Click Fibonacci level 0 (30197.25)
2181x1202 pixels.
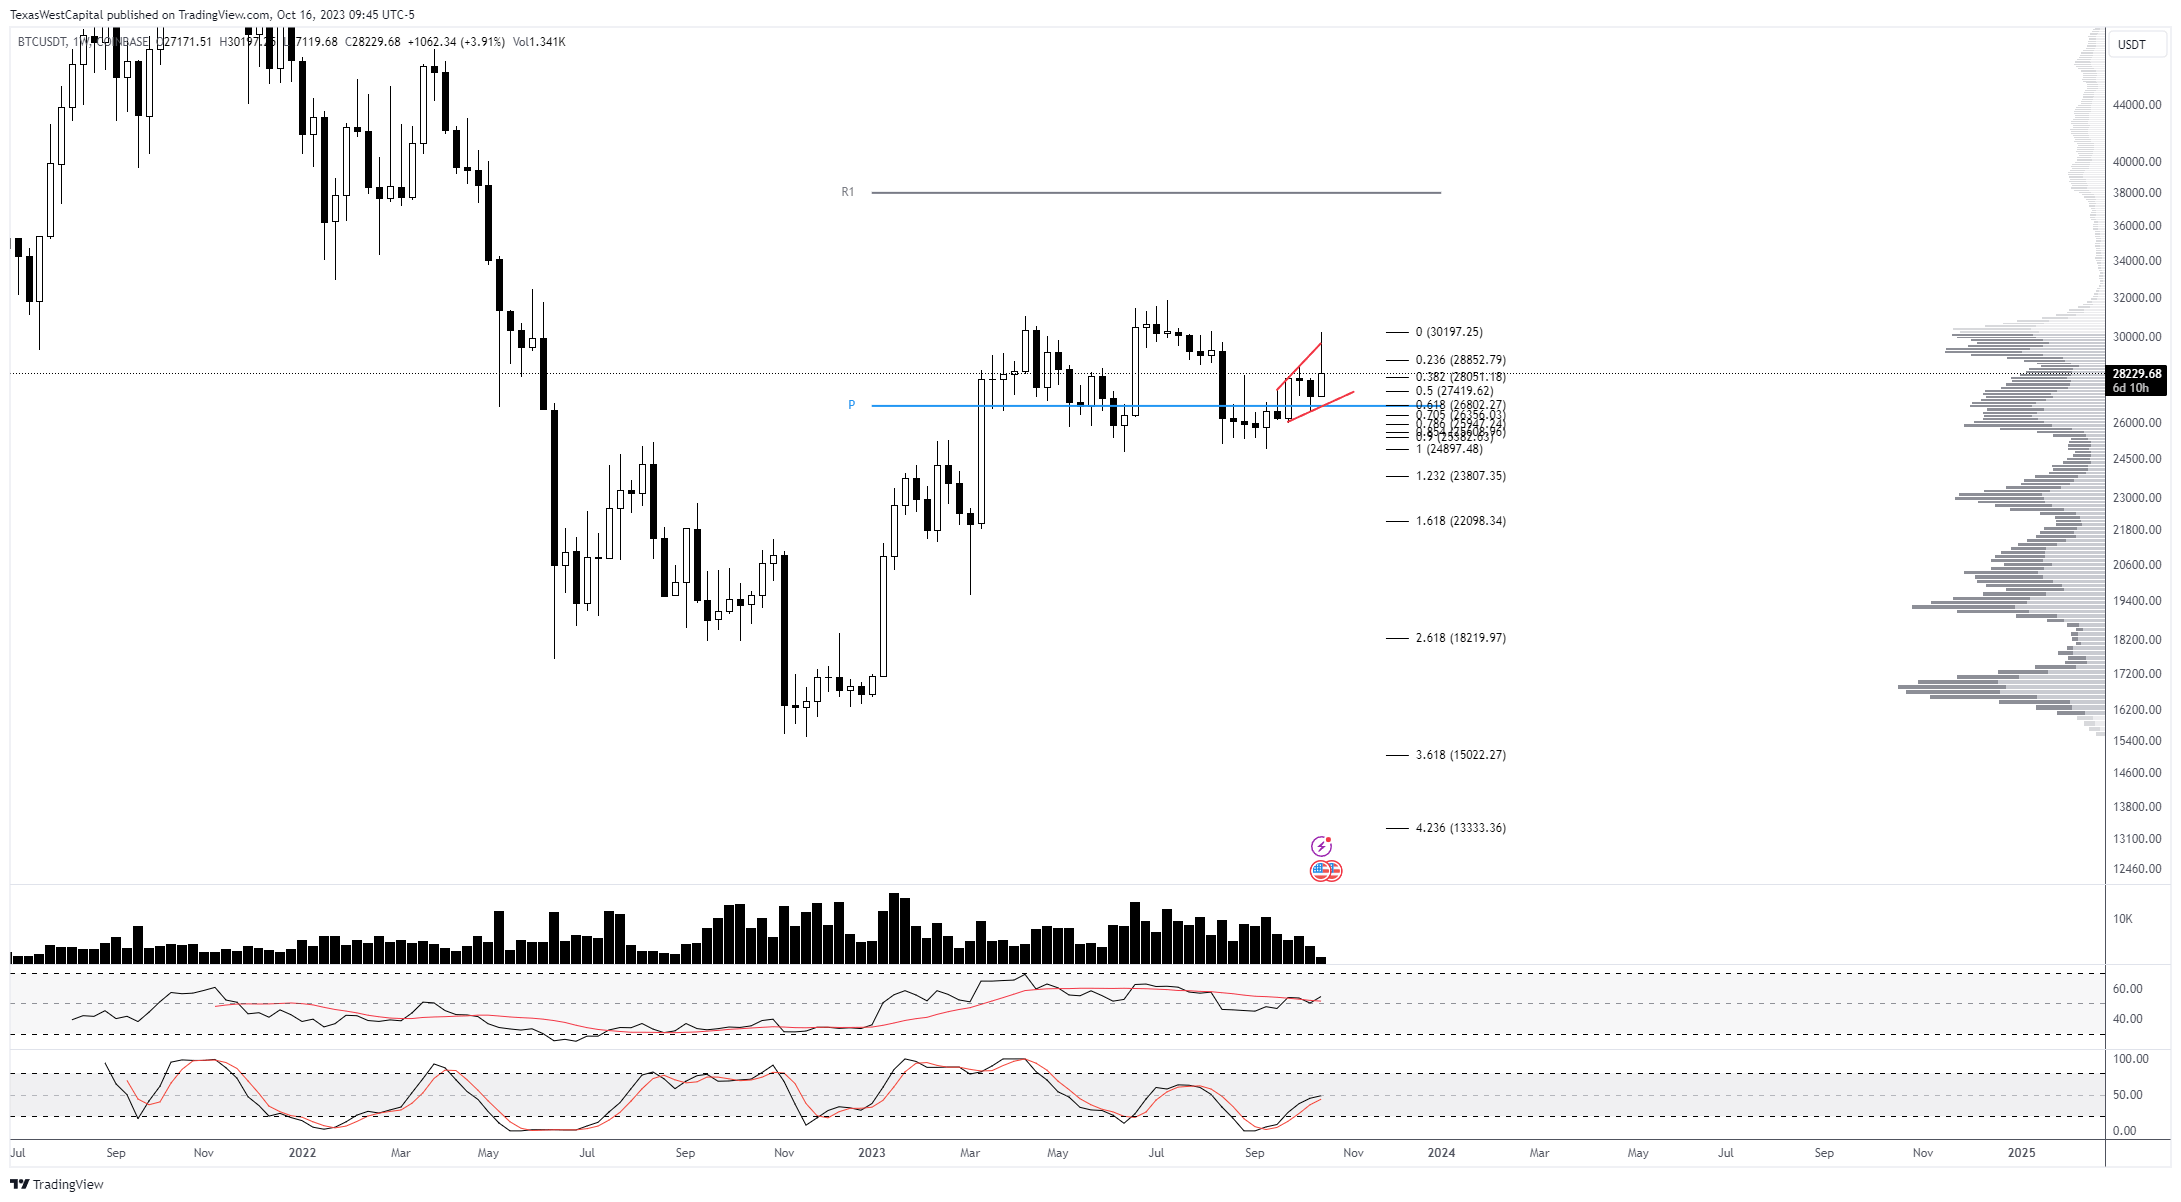click(x=1449, y=332)
